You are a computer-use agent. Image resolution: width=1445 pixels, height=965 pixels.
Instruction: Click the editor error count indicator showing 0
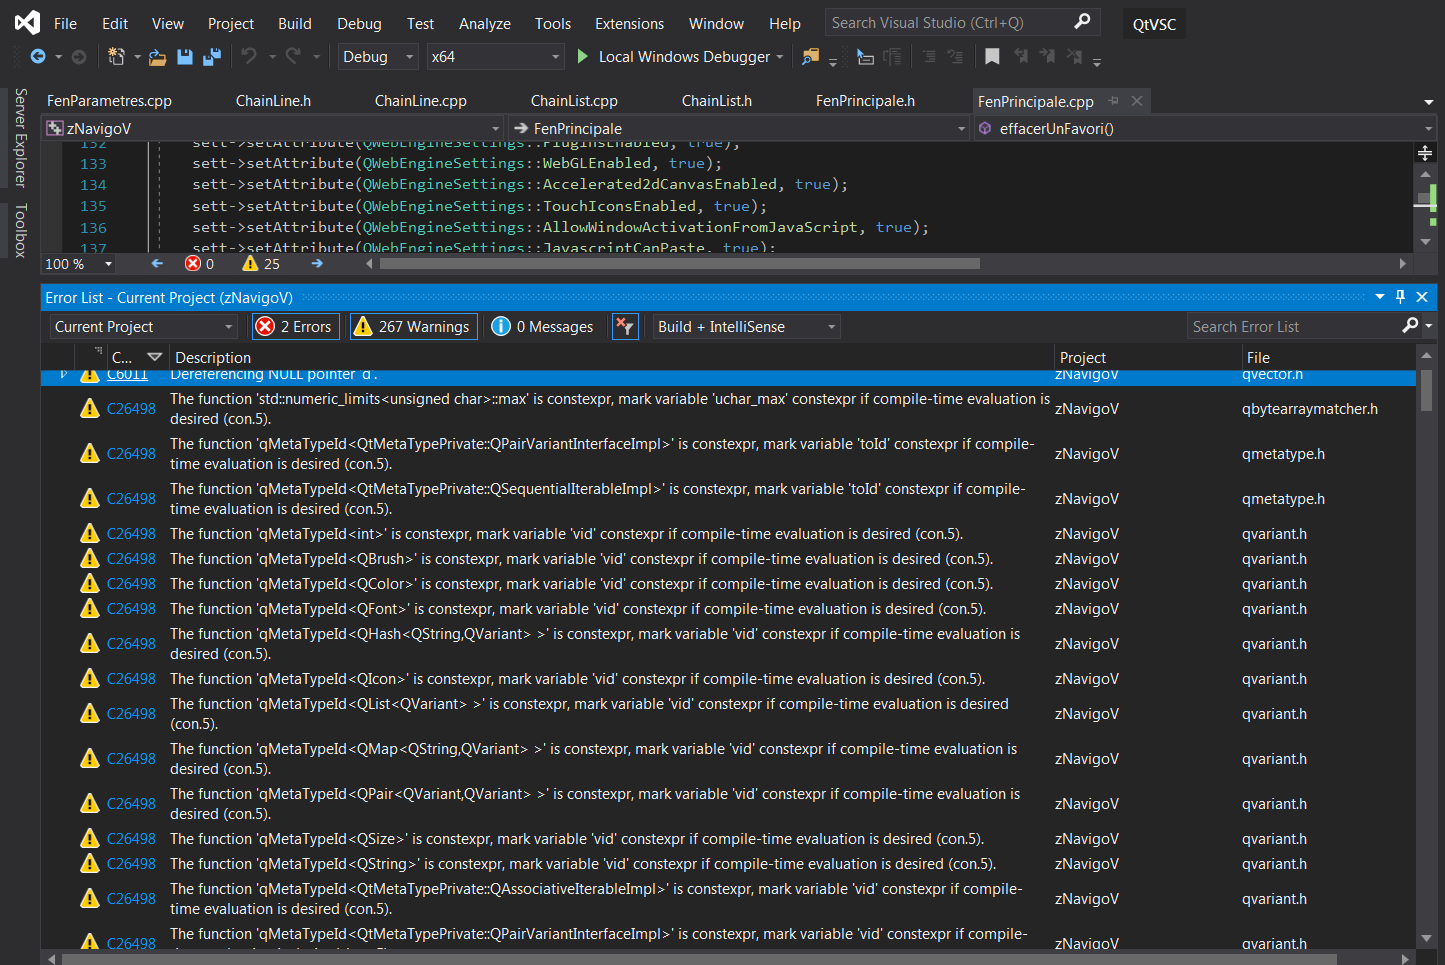pyautogui.click(x=199, y=264)
